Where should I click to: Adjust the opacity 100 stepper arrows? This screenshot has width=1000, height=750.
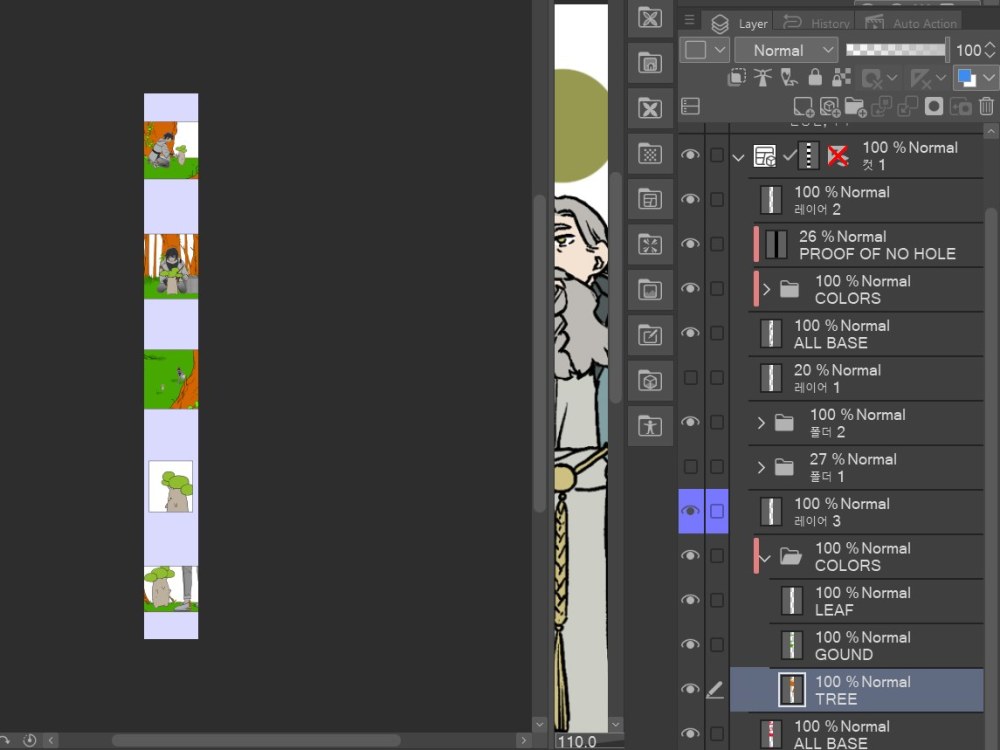coord(990,50)
